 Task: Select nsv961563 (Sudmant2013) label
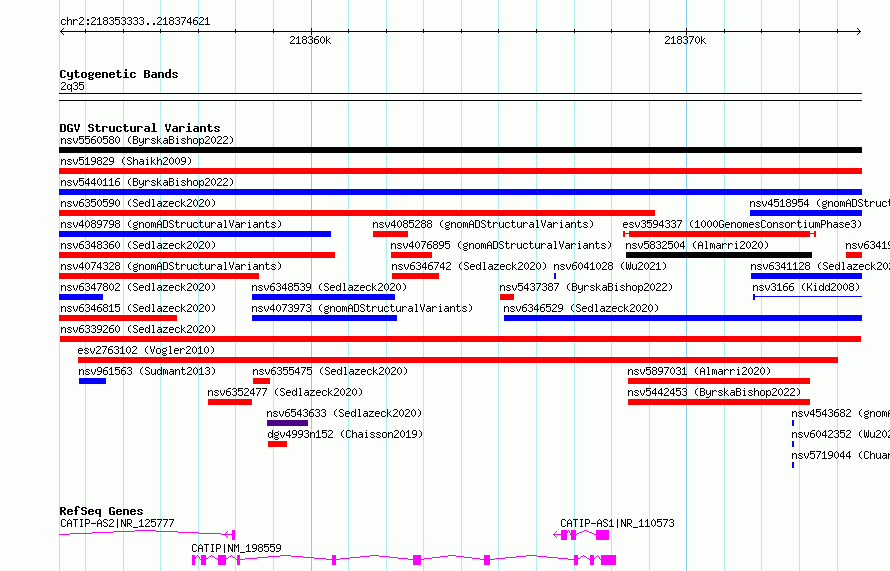[148, 371]
